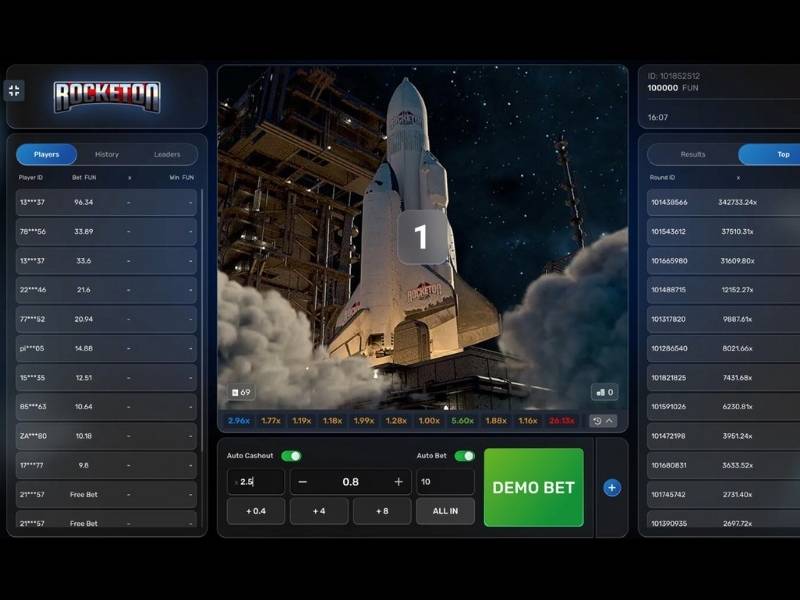800x600 pixels.
Task: Select the 1.00x history multiplier
Action: point(429,420)
